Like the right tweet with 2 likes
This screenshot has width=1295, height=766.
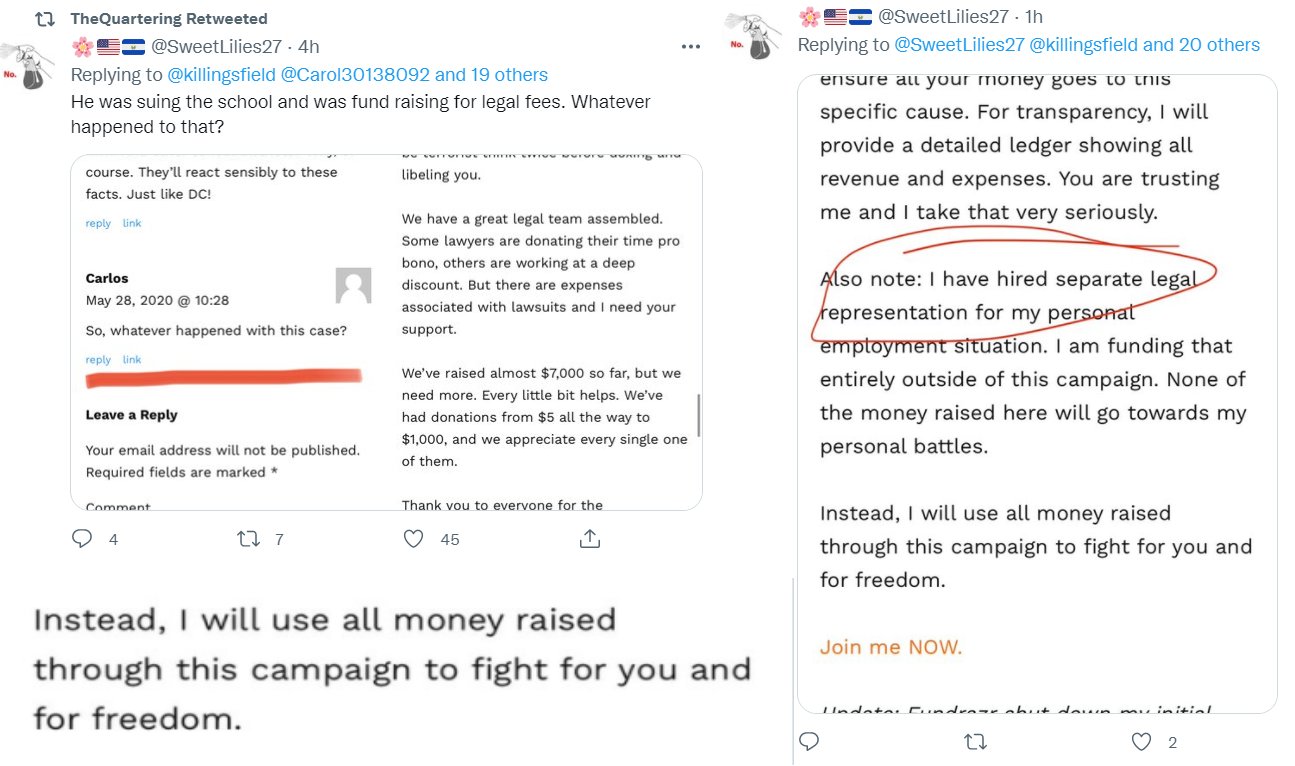click(x=1141, y=741)
